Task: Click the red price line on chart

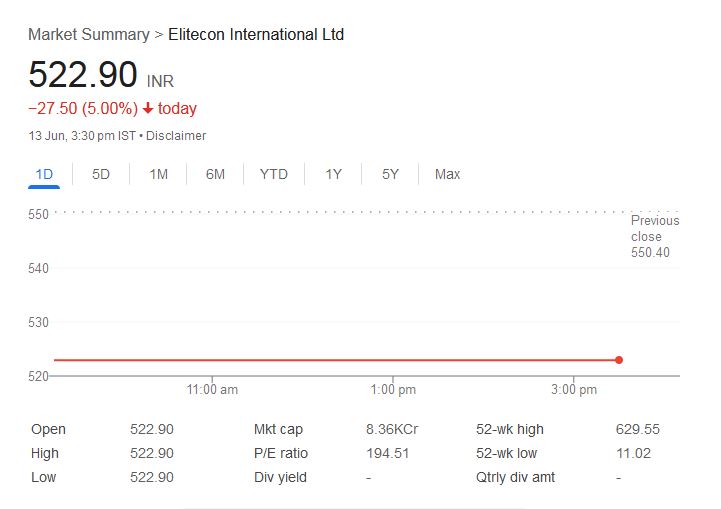Action: tap(330, 360)
